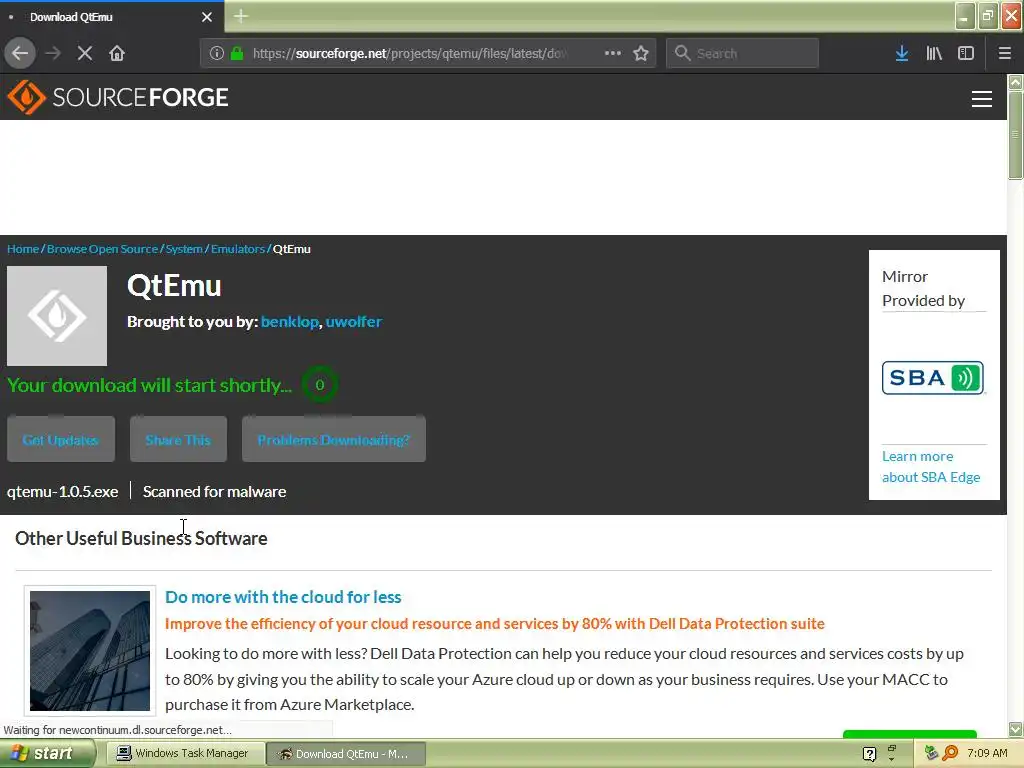Click the SBA mirror provider logo
The width and height of the screenshot is (1024, 768).
coord(933,377)
